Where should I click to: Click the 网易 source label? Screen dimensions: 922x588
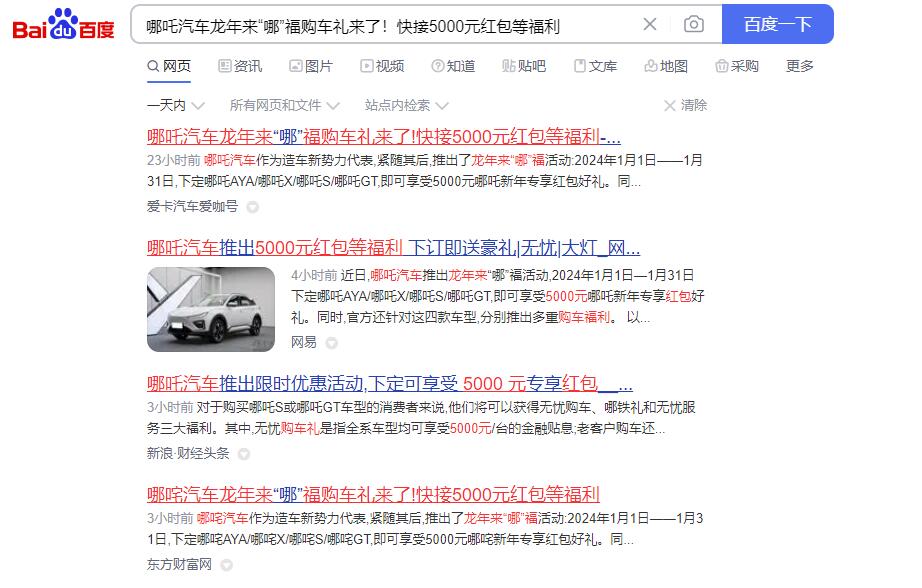click(304, 342)
